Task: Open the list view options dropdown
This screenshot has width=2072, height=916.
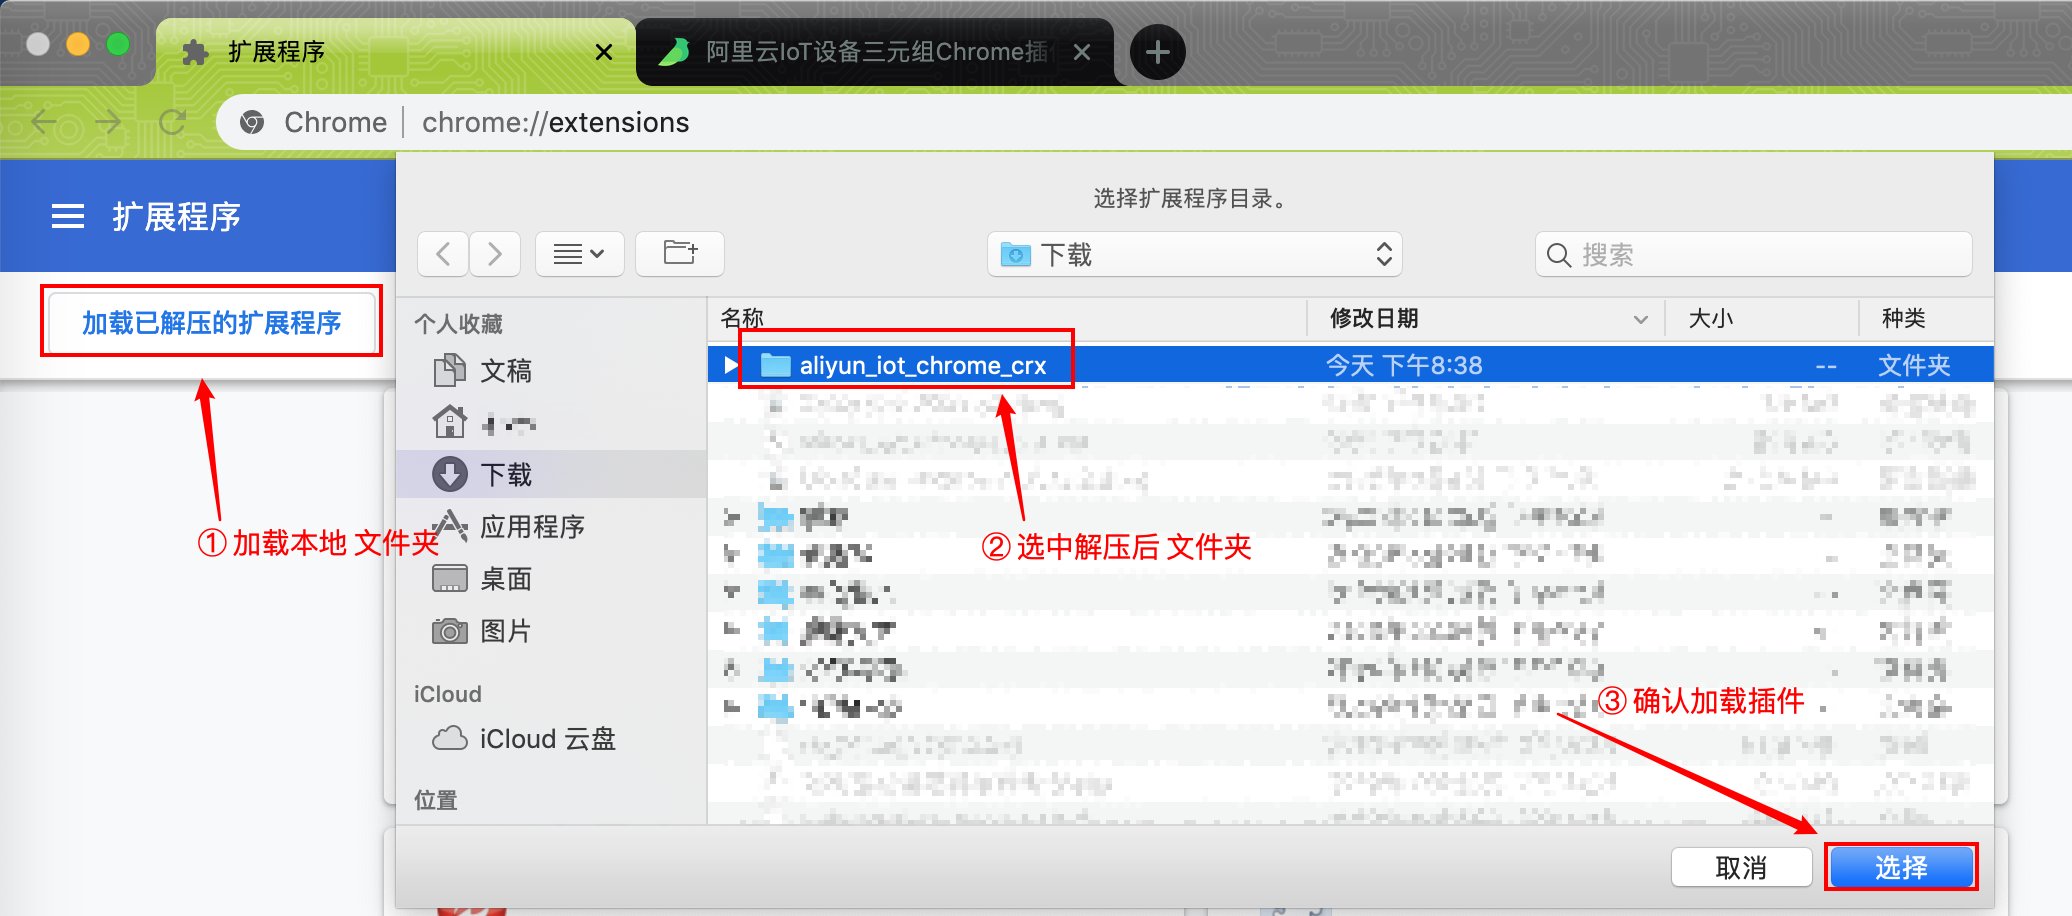Action: point(580,254)
